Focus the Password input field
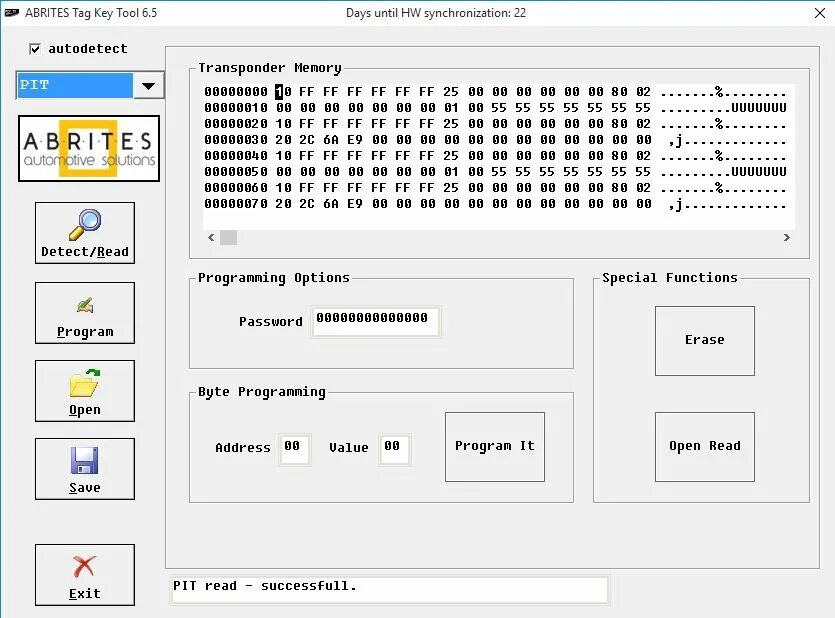The height and width of the screenshot is (618, 835). tap(376, 322)
